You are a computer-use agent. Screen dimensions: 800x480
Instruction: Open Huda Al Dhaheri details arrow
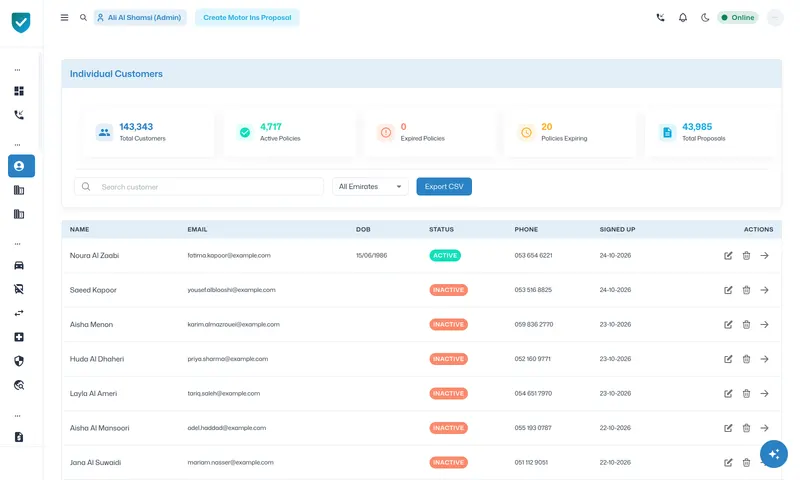[764, 359]
